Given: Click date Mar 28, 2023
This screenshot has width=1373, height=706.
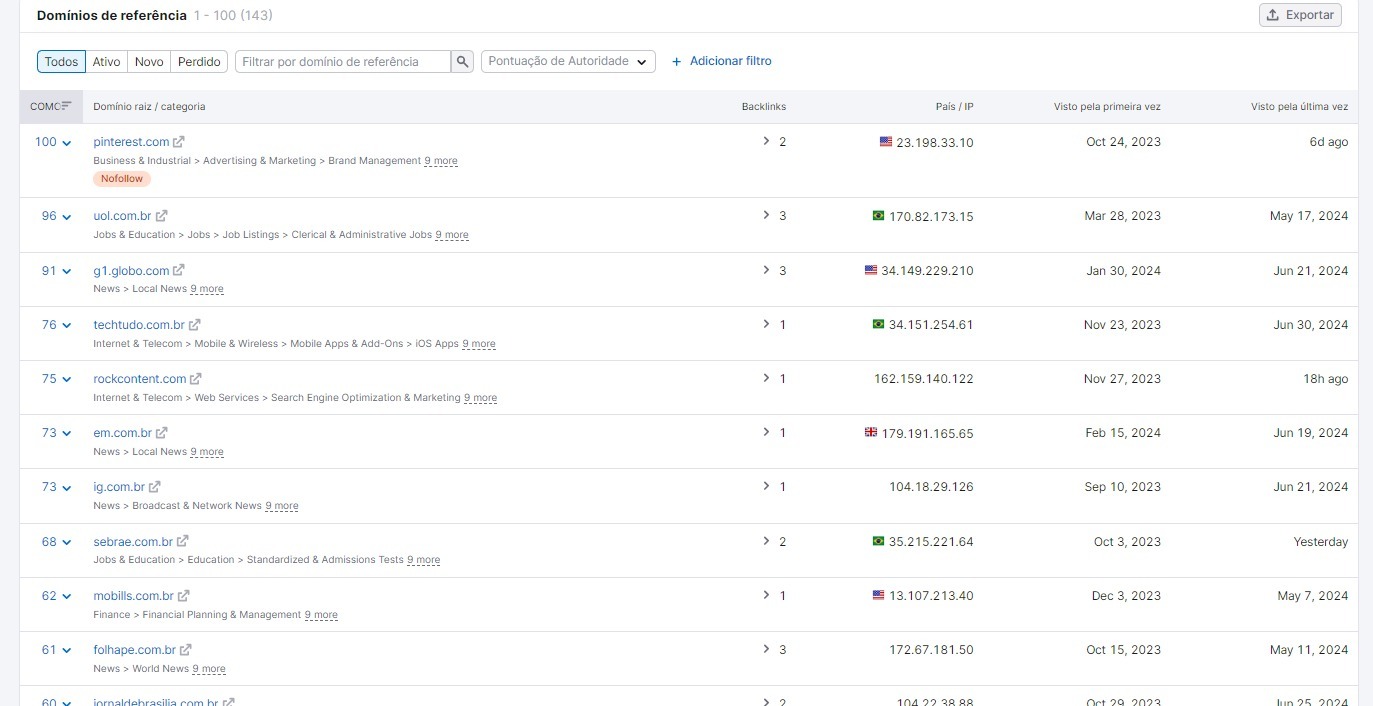Looking at the screenshot, I should click(1123, 216).
